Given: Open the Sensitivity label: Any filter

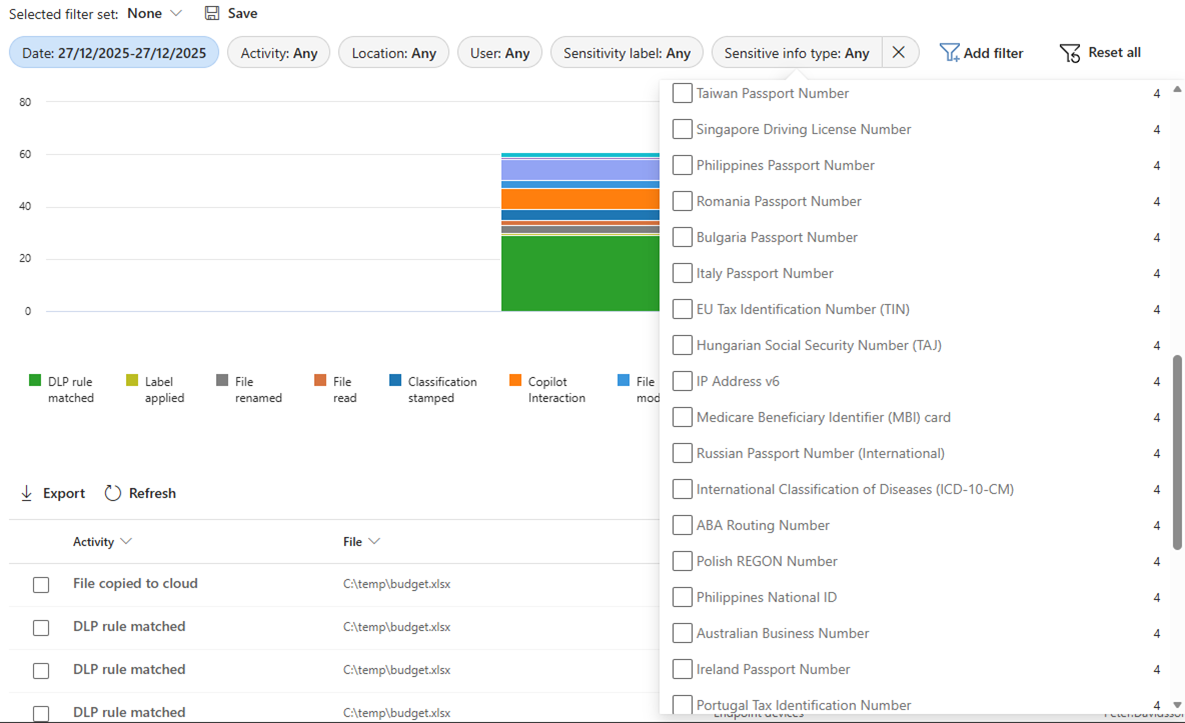Looking at the screenshot, I should click(626, 53).
